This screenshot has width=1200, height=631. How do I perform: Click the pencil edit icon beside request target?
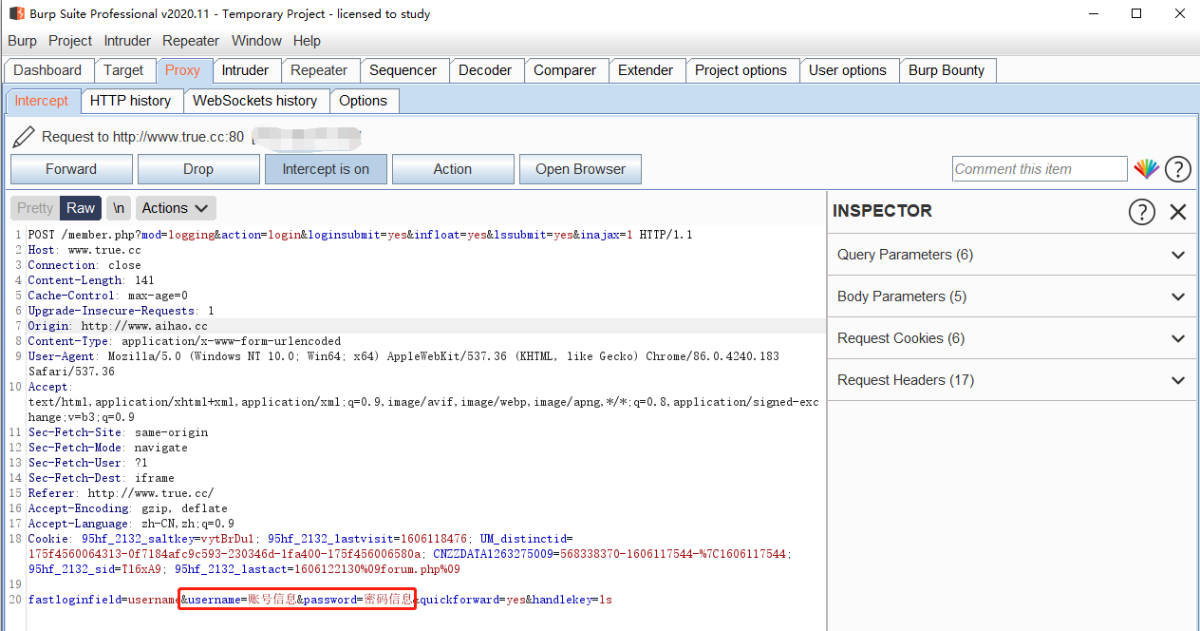click(x=24, y=137)
